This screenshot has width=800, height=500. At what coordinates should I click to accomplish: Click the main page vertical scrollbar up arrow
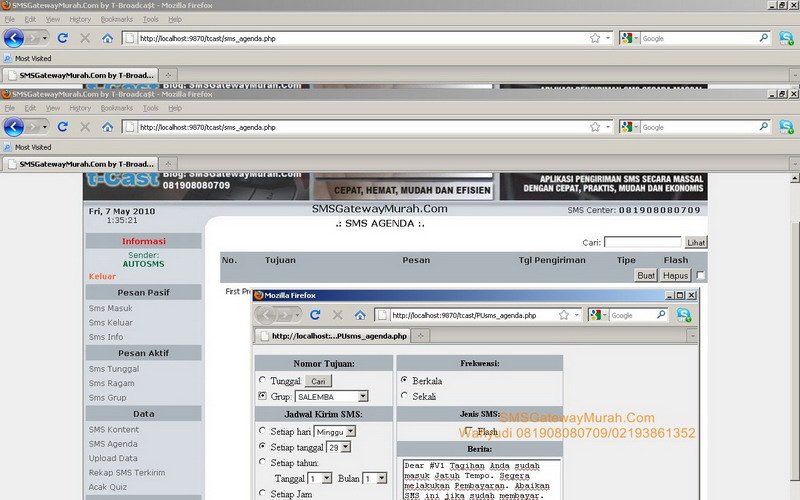[794, 178]
